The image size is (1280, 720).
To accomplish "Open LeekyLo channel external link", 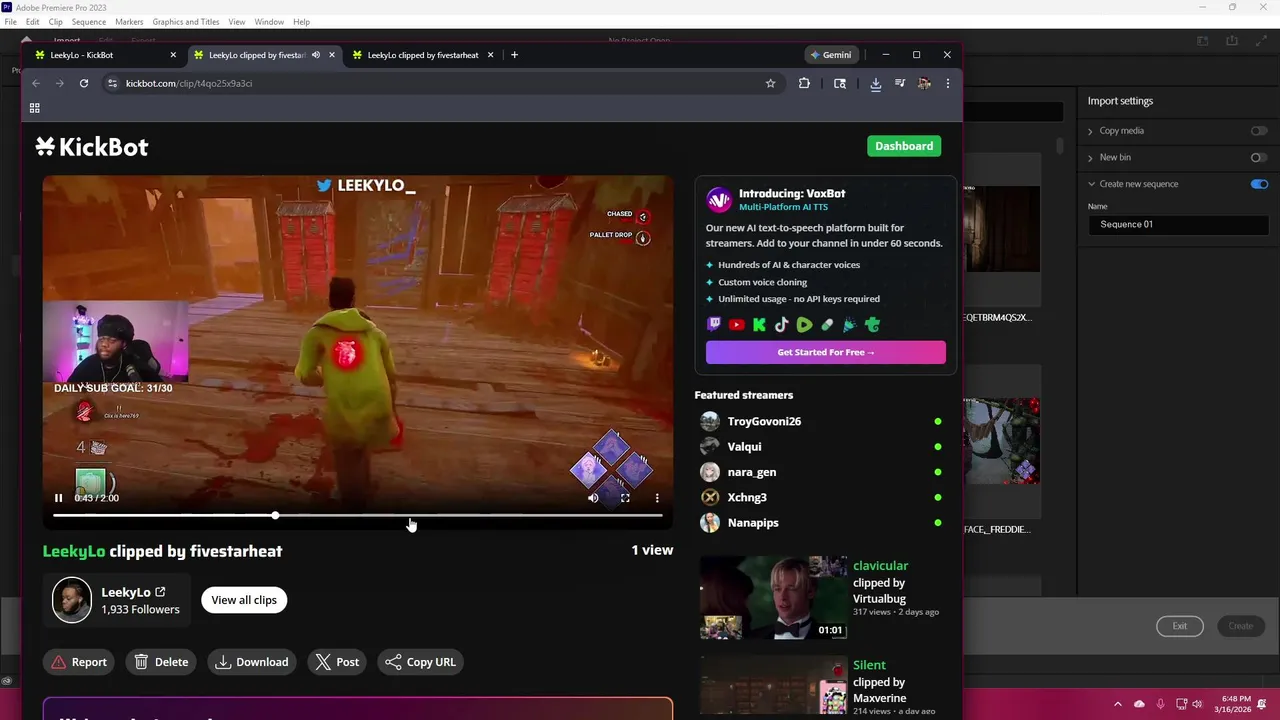I will point(160,592).
